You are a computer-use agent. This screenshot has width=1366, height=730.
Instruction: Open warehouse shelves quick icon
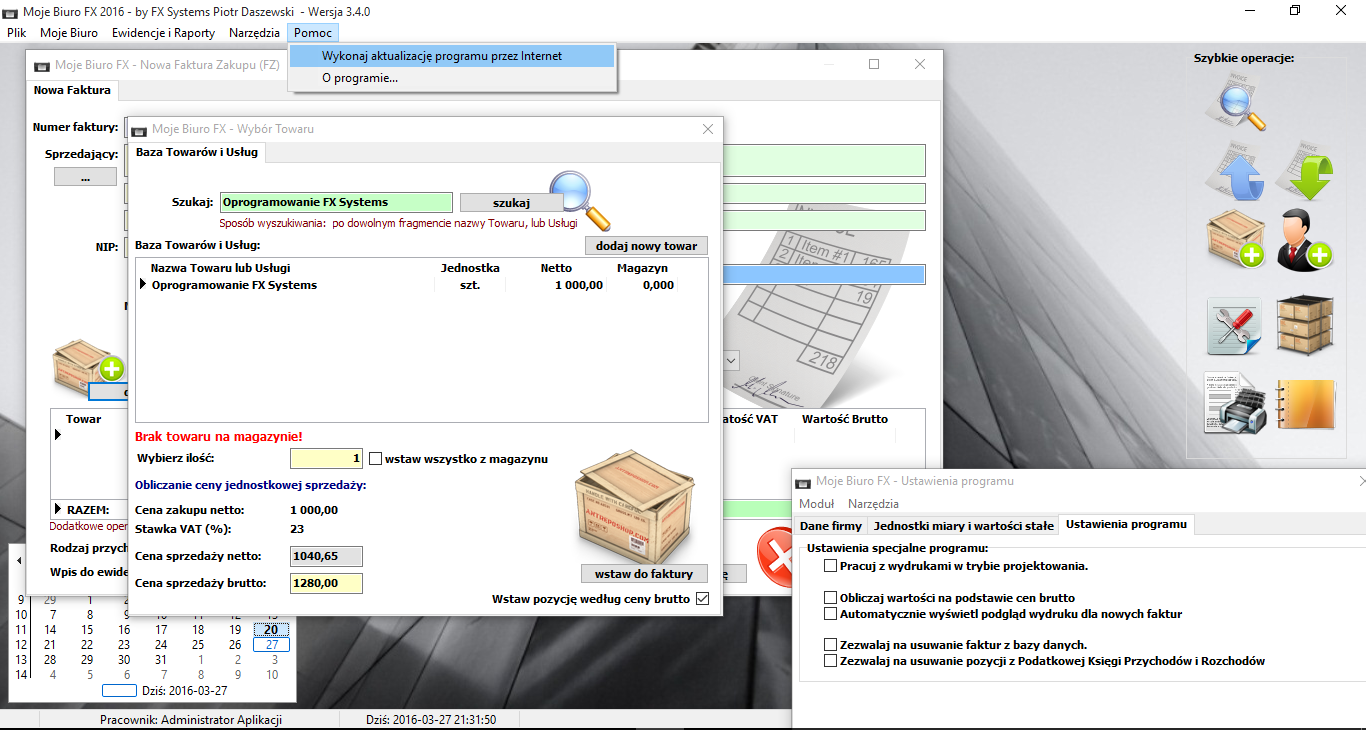tap(1305, 325)
